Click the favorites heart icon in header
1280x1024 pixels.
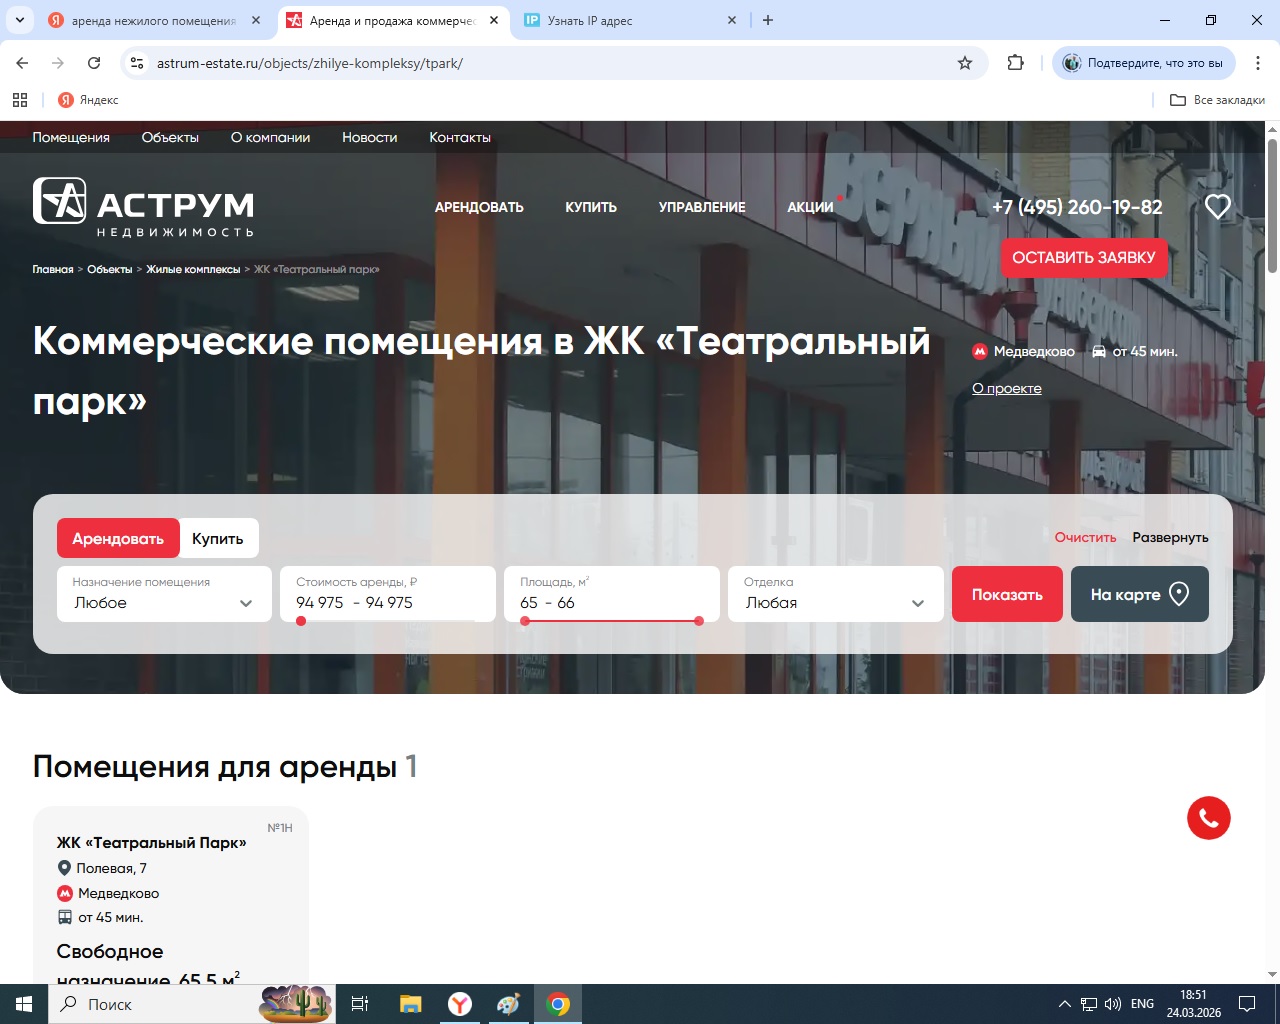pos(1217,207)
